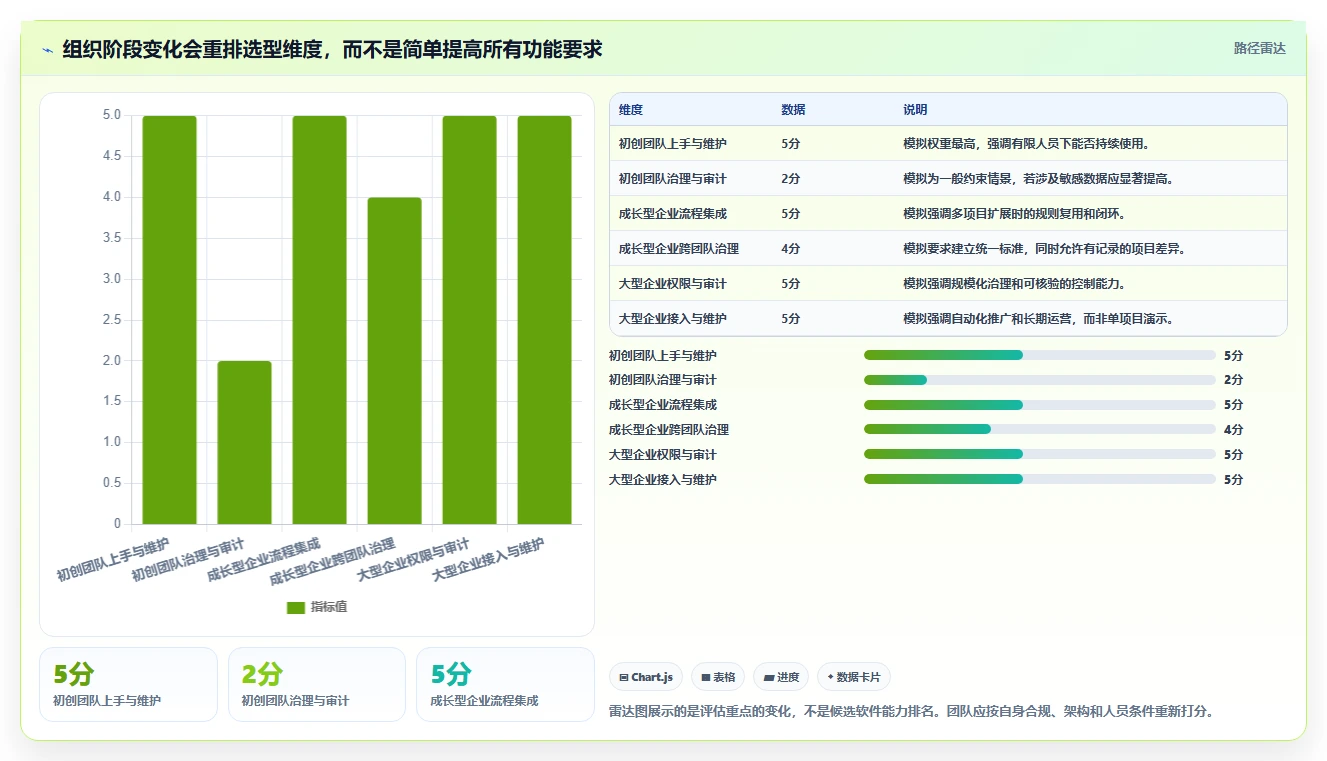This screenshot has width=1327, height=761.
Task: Click progress bar for 大型企业接入与维护
Action: 1040,480
